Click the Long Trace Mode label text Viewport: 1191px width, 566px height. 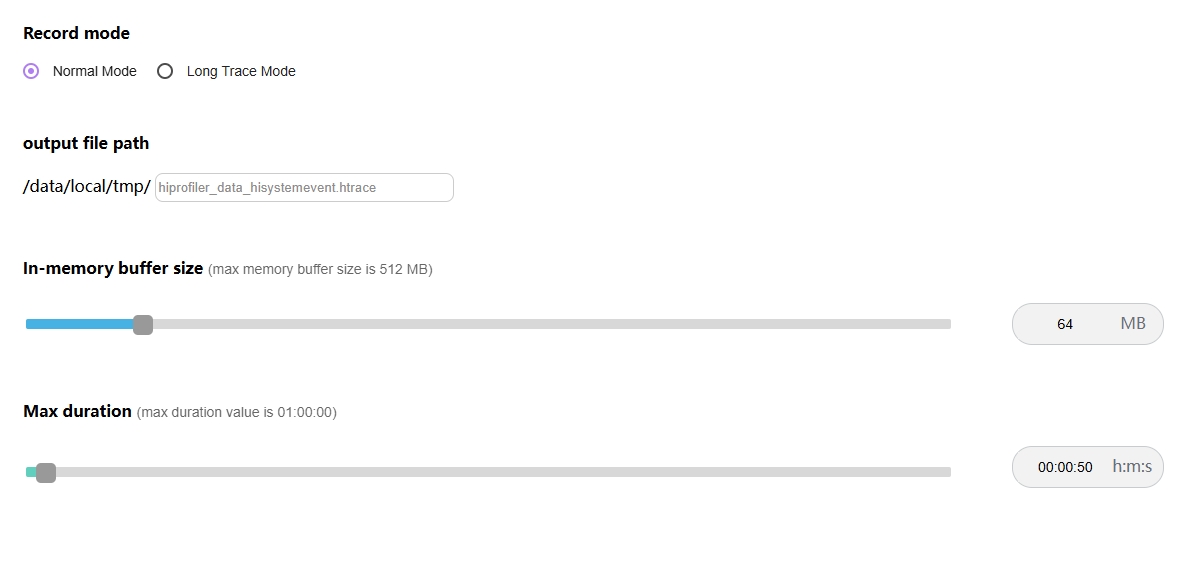coord(241,72)
